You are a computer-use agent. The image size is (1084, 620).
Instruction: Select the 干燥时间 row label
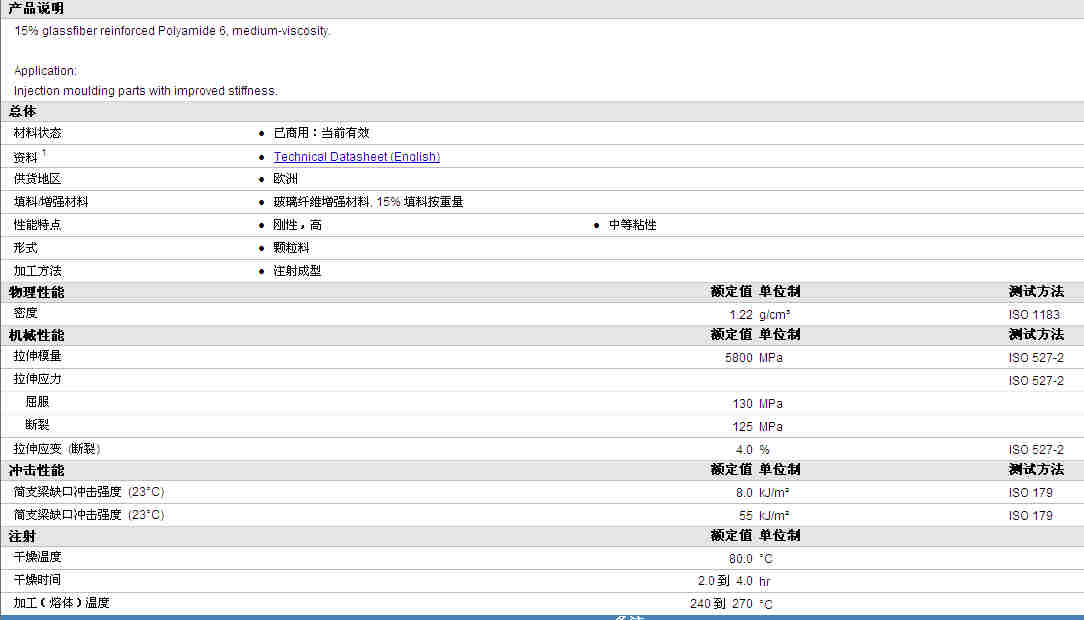pos(37,579)
